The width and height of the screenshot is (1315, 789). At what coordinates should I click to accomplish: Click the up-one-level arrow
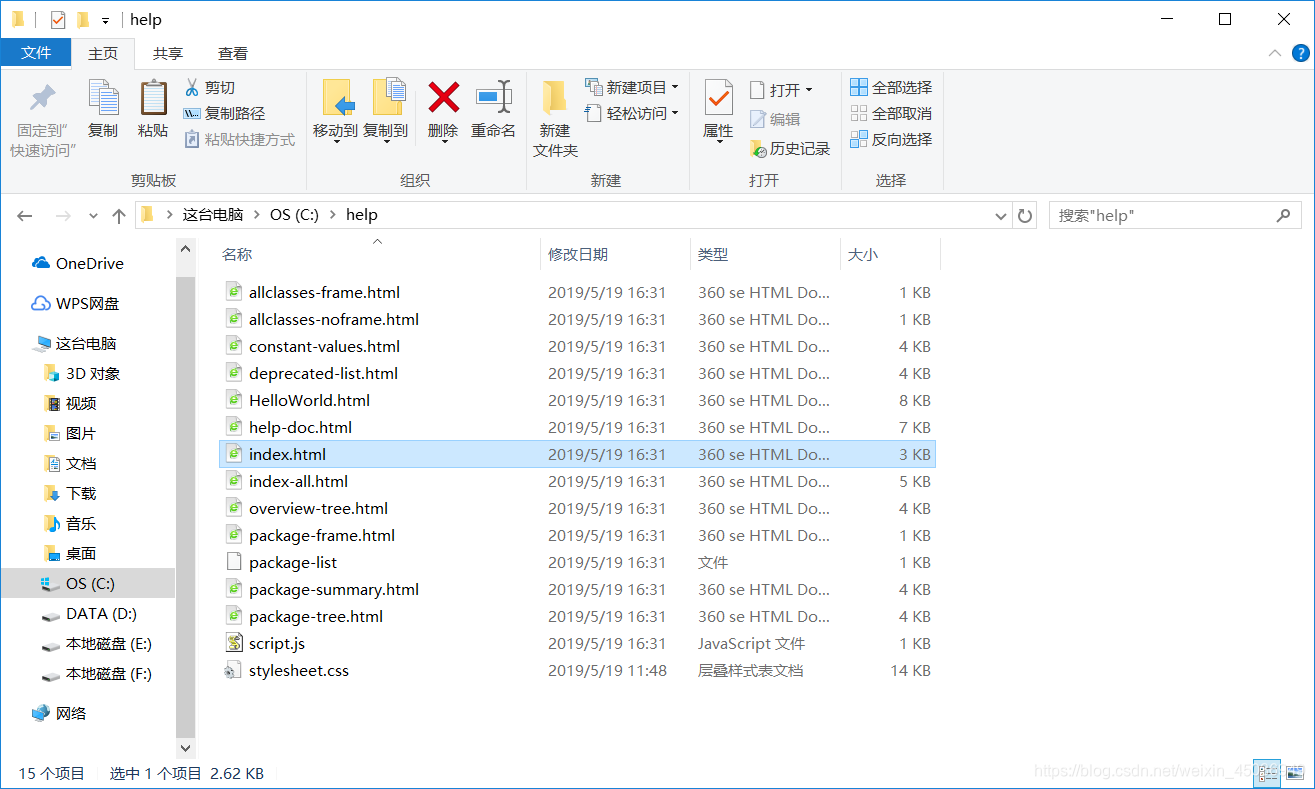coord(119,215)
